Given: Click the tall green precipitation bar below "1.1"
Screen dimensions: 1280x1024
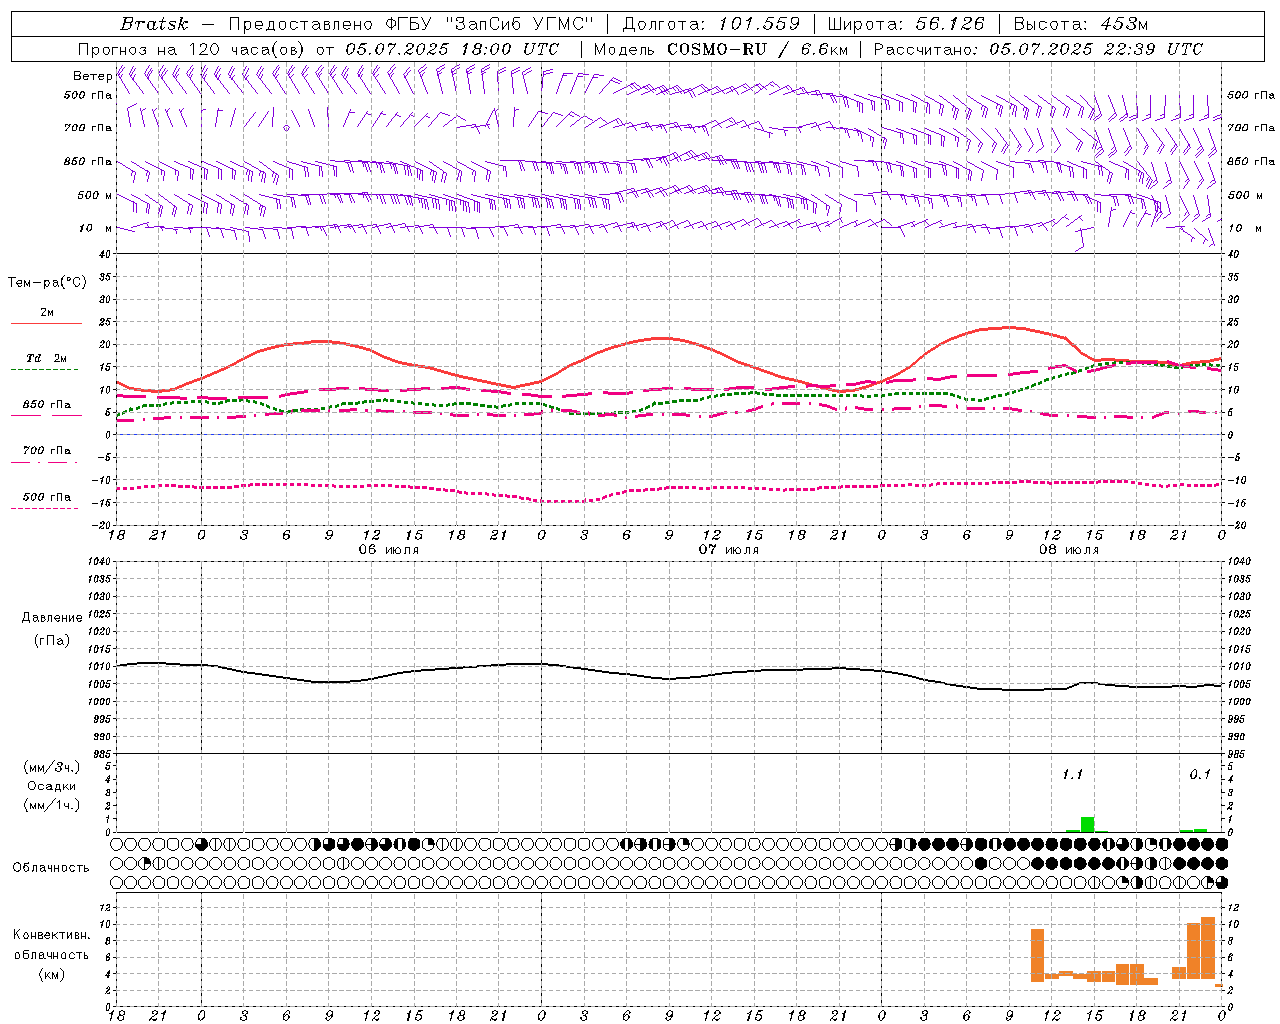Looking at the screenshot, I should [1087, 824].
